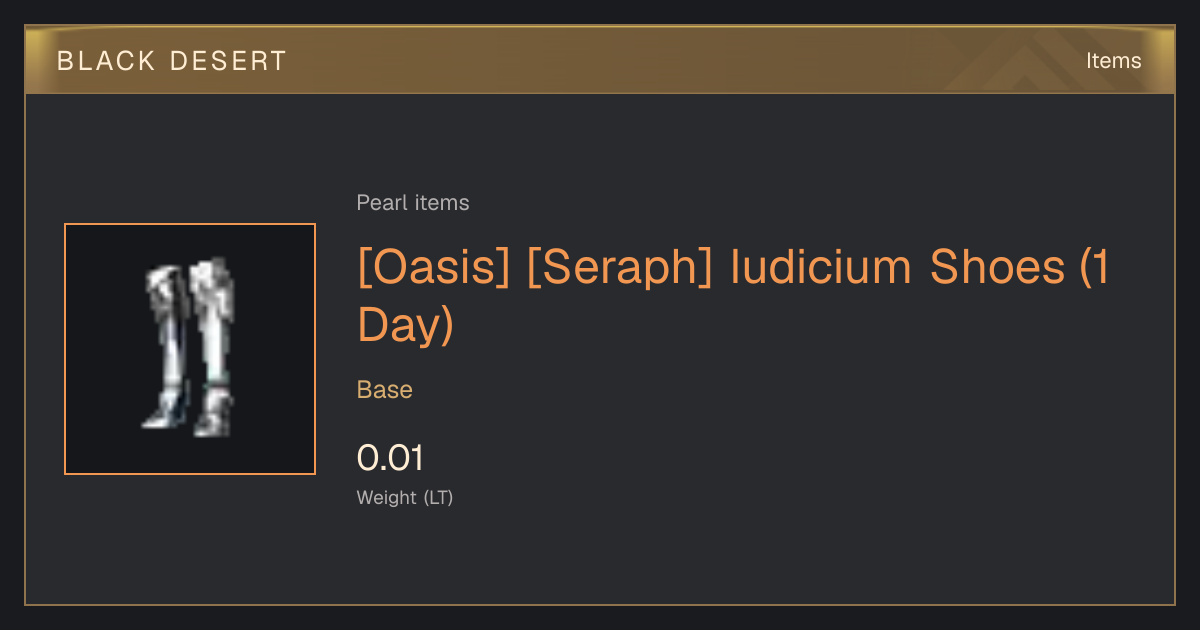The height and width of the screenshot is (630, 1200).
Task: Click the right boot in the item image
Action: pos(213,347)
